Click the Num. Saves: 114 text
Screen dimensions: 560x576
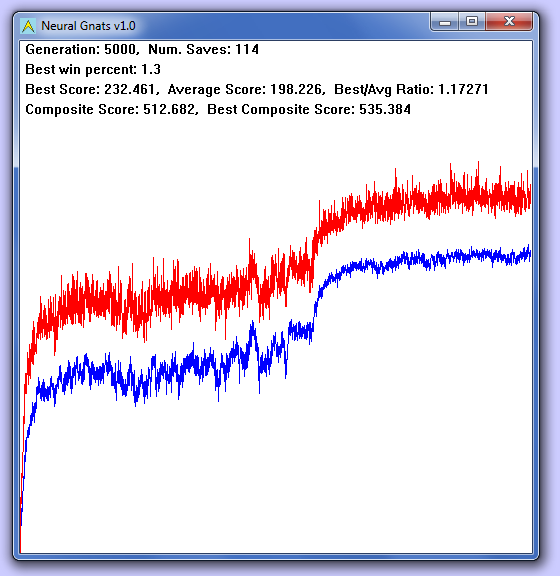click(204, 49)
